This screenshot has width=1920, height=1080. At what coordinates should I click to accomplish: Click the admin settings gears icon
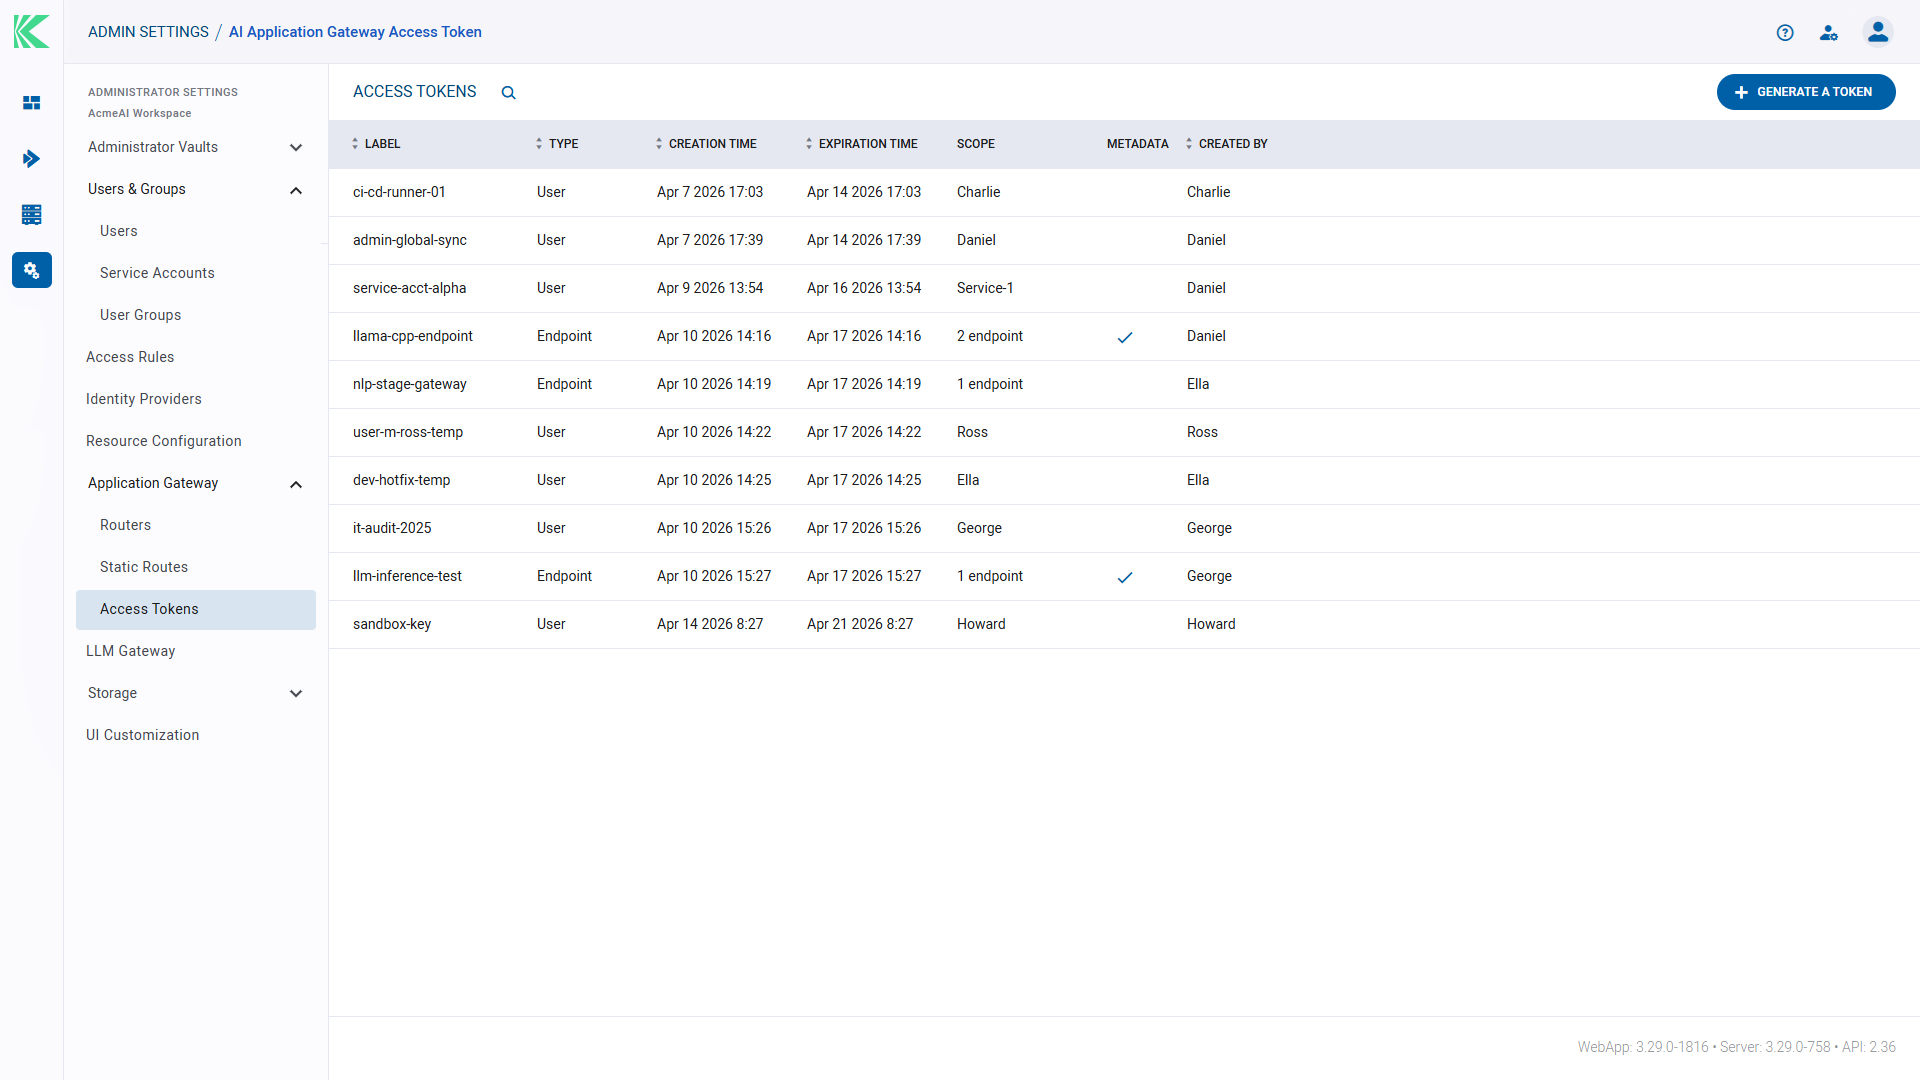[32, 270]
